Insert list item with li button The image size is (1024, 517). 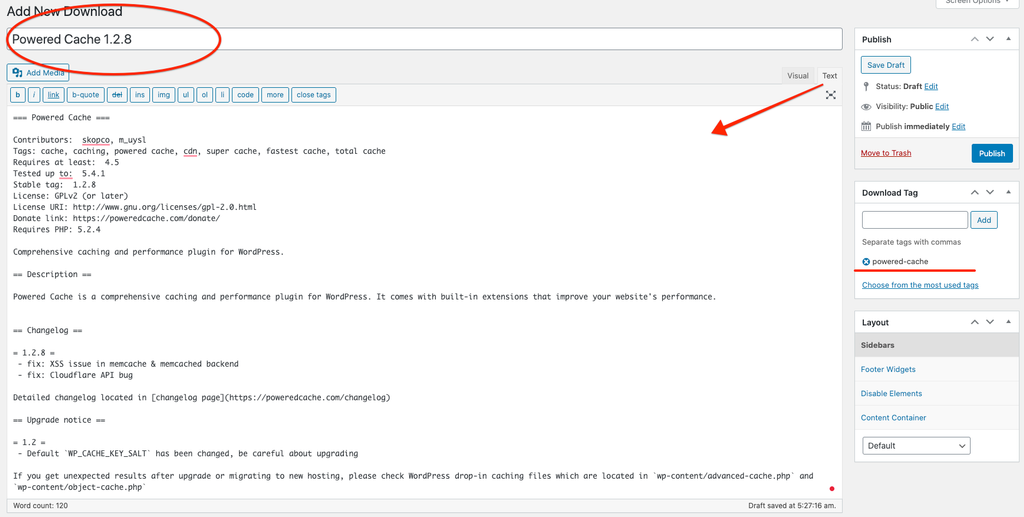(223, 95)
